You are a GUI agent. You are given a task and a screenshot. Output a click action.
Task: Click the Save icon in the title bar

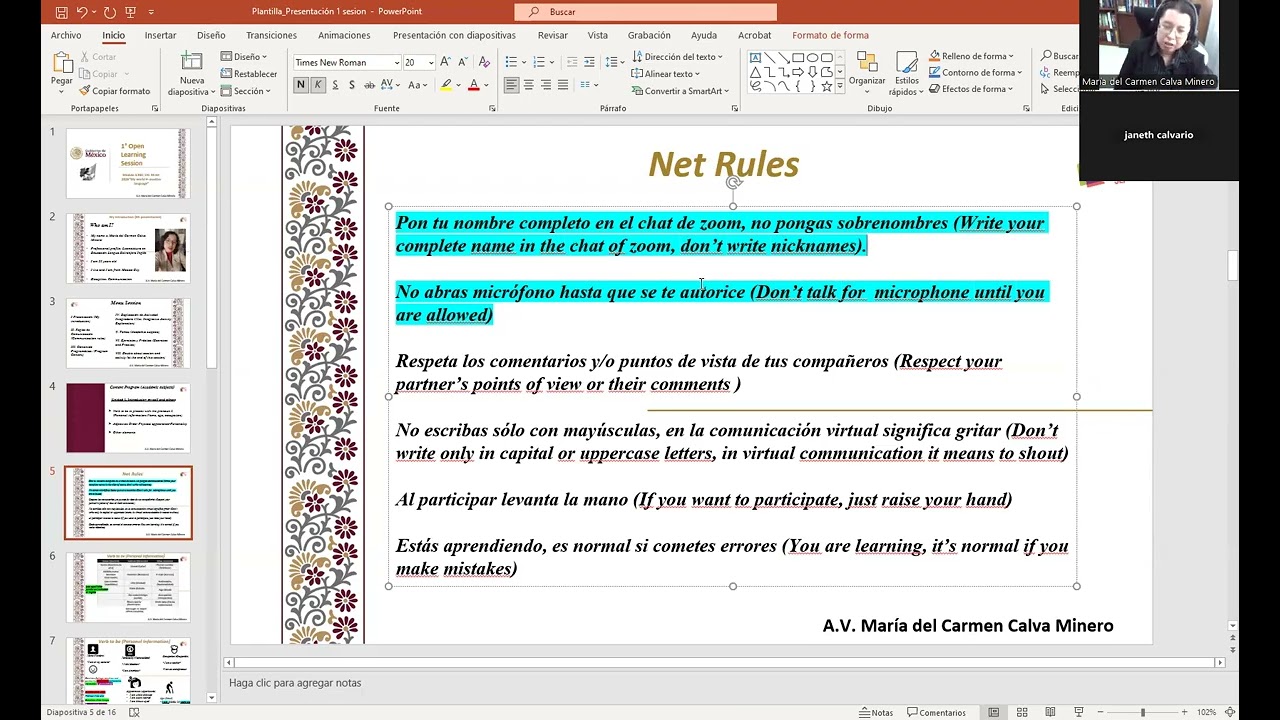[x=62, y=12]
